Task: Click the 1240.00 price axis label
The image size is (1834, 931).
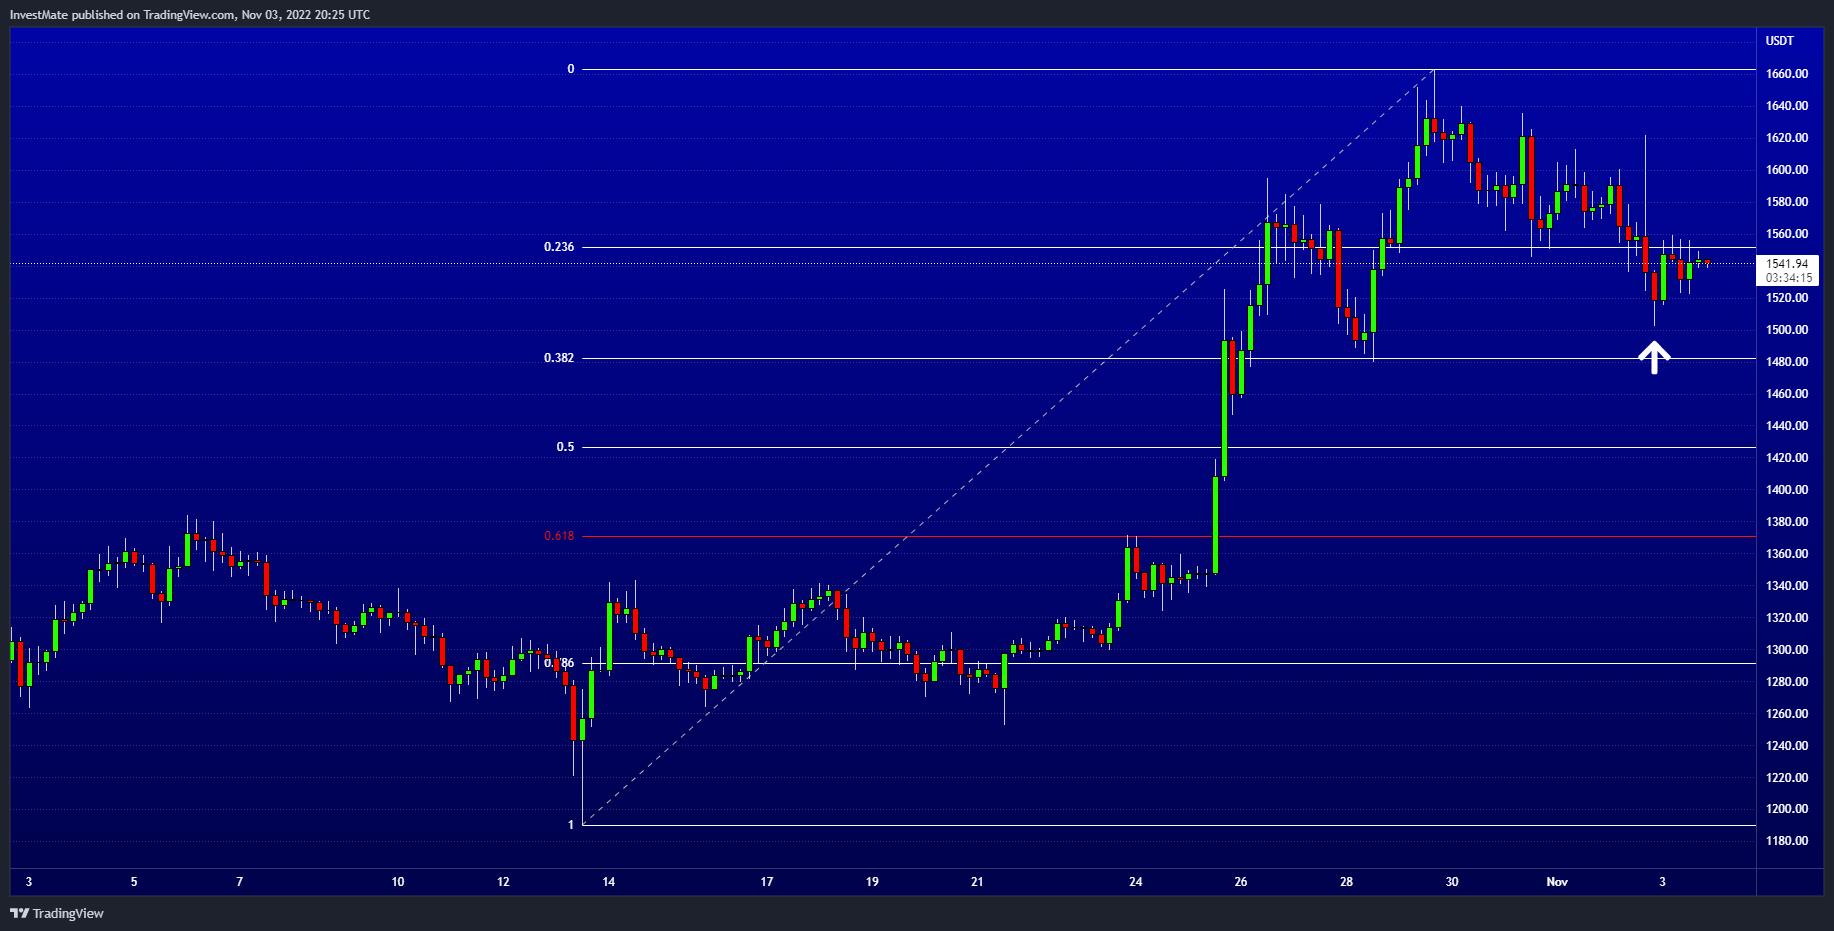Action: tap(1787, 746)
